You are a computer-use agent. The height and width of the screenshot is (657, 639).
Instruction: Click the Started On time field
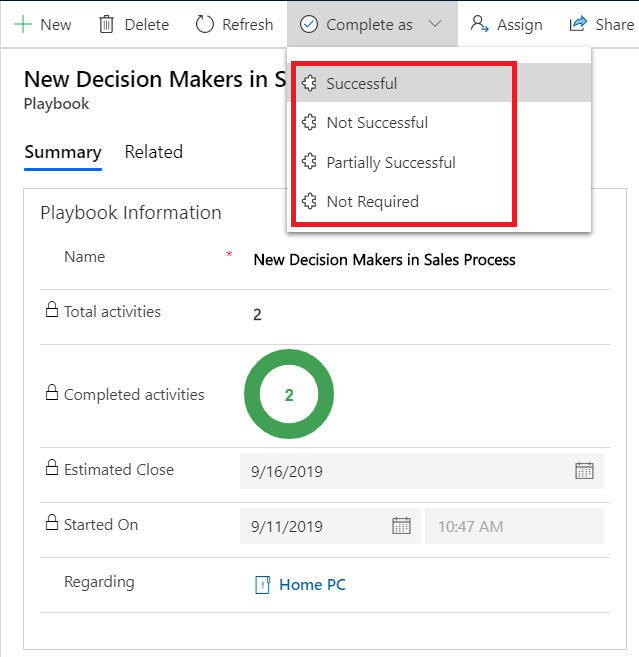coord(514,526)
